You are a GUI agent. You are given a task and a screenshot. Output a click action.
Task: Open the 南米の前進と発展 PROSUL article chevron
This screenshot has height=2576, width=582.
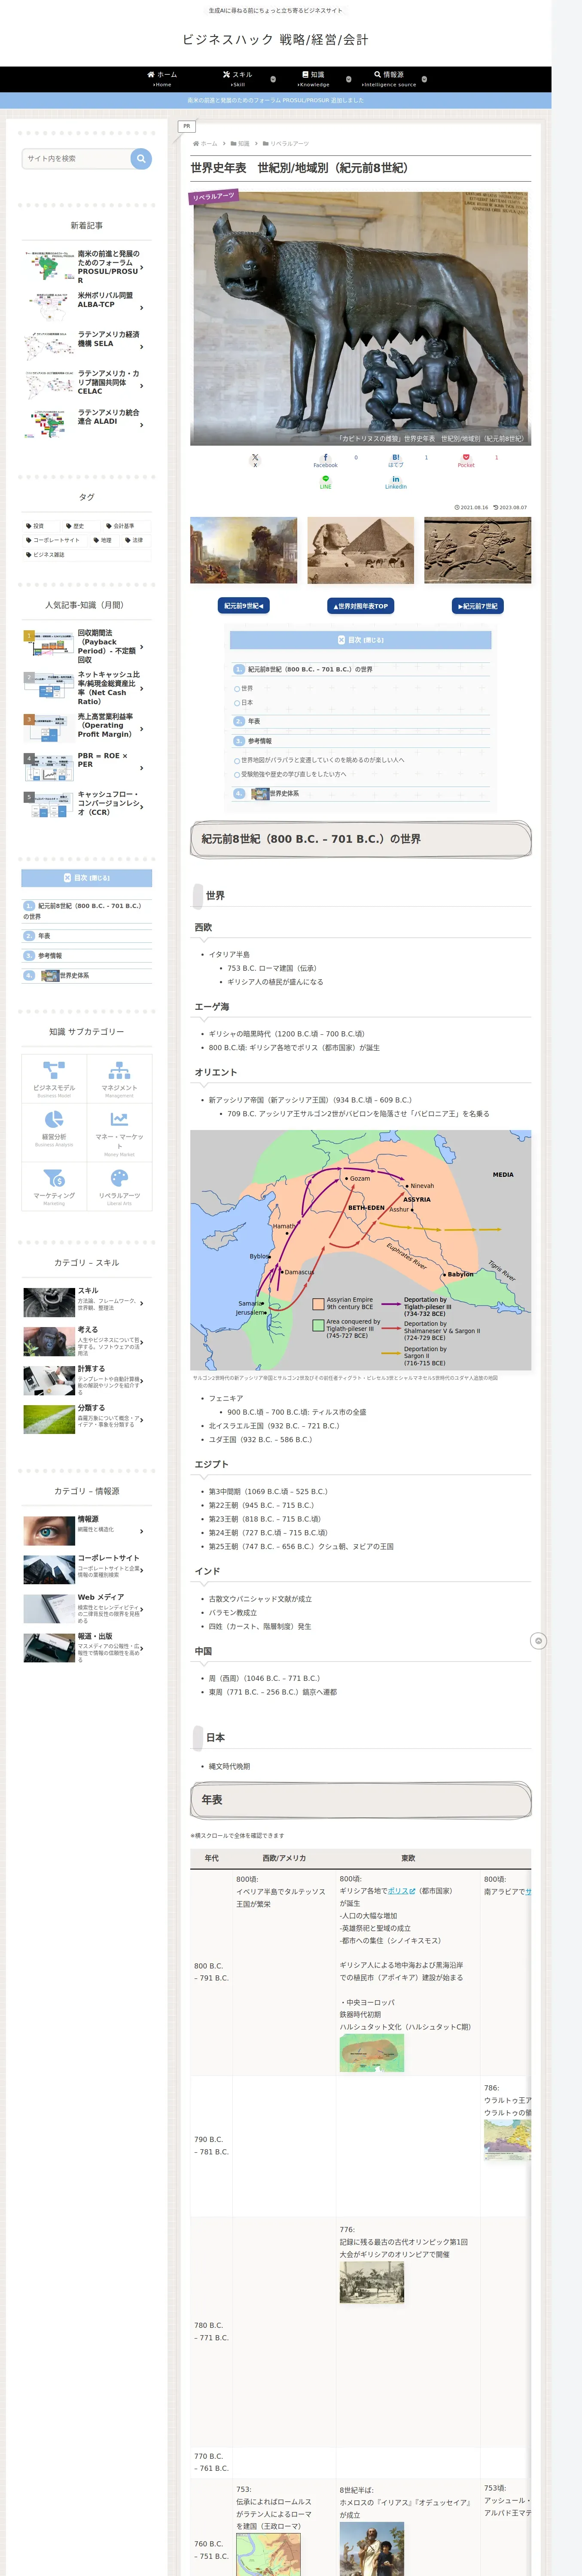[142, 268]
